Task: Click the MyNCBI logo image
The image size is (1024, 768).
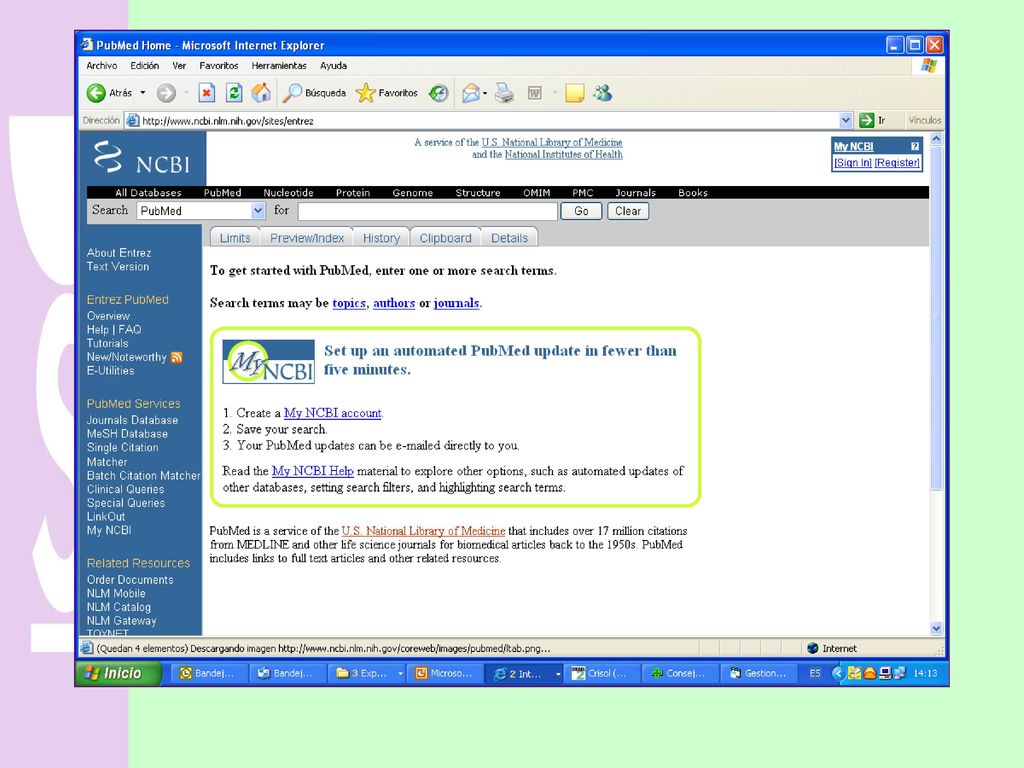Action: pyautogui.click(x=268, y=361)
